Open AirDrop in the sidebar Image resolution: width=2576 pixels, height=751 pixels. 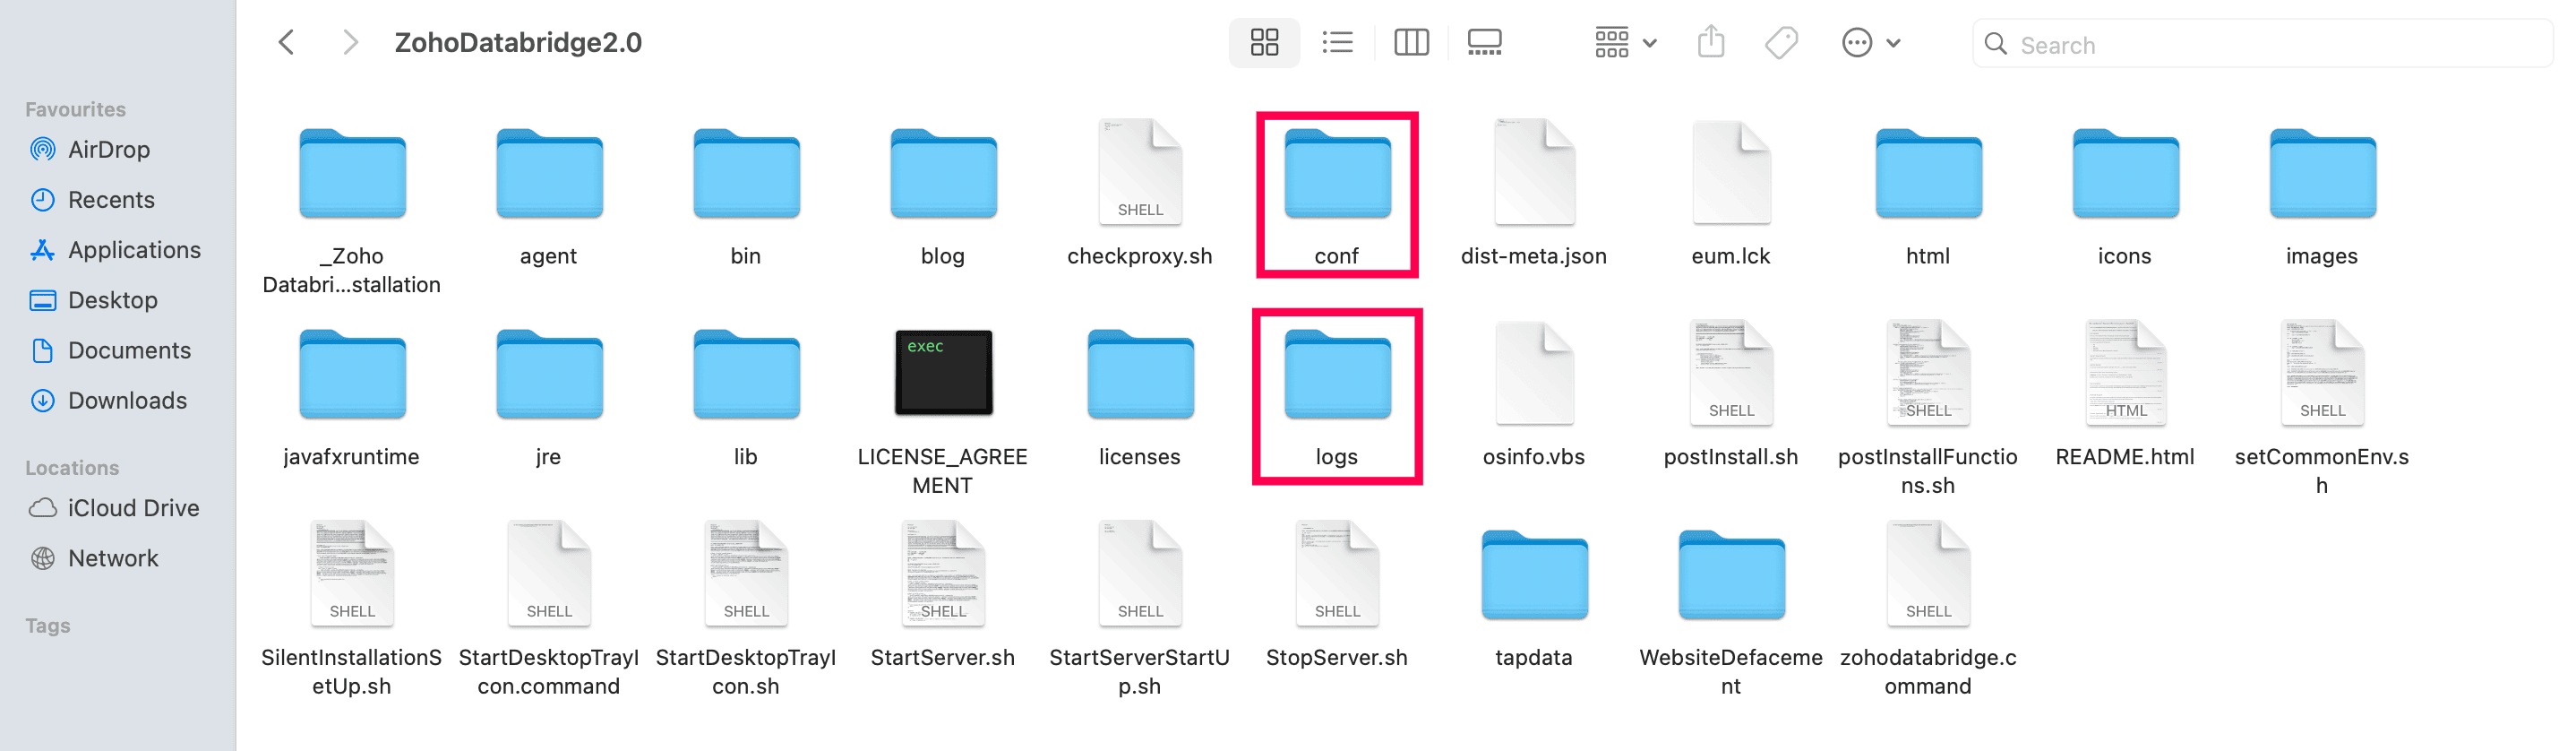point(91,150)
